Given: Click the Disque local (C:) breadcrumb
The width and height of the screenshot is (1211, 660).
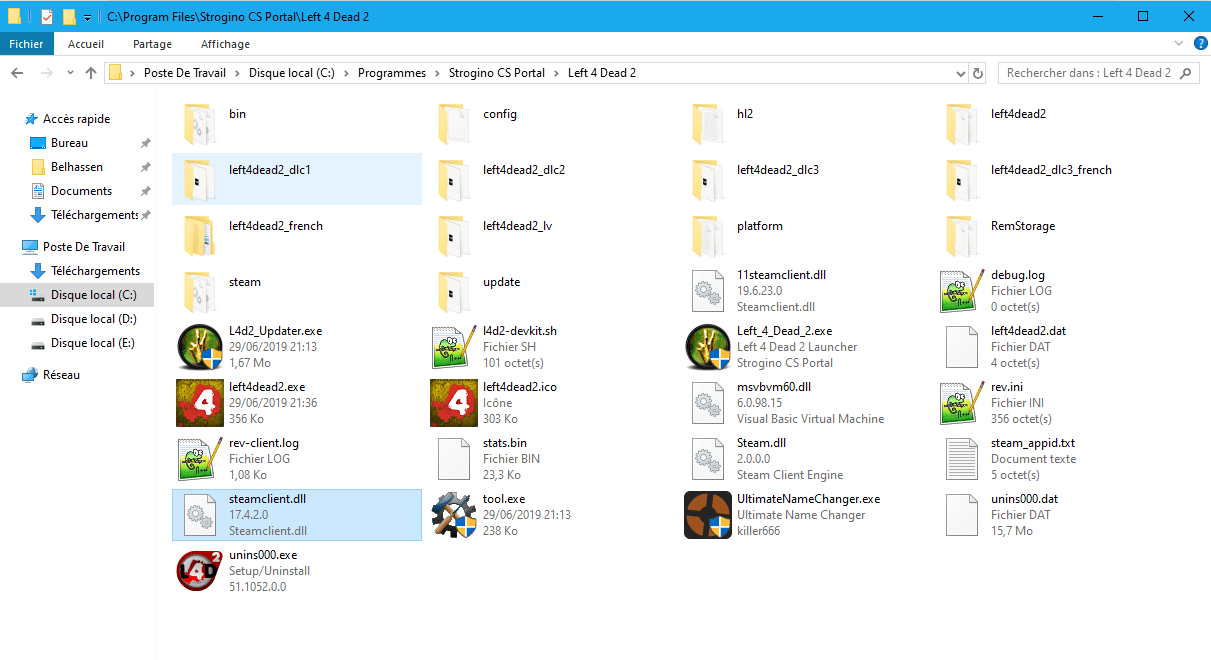Looking at the screenshot, I should pos(292,73).
